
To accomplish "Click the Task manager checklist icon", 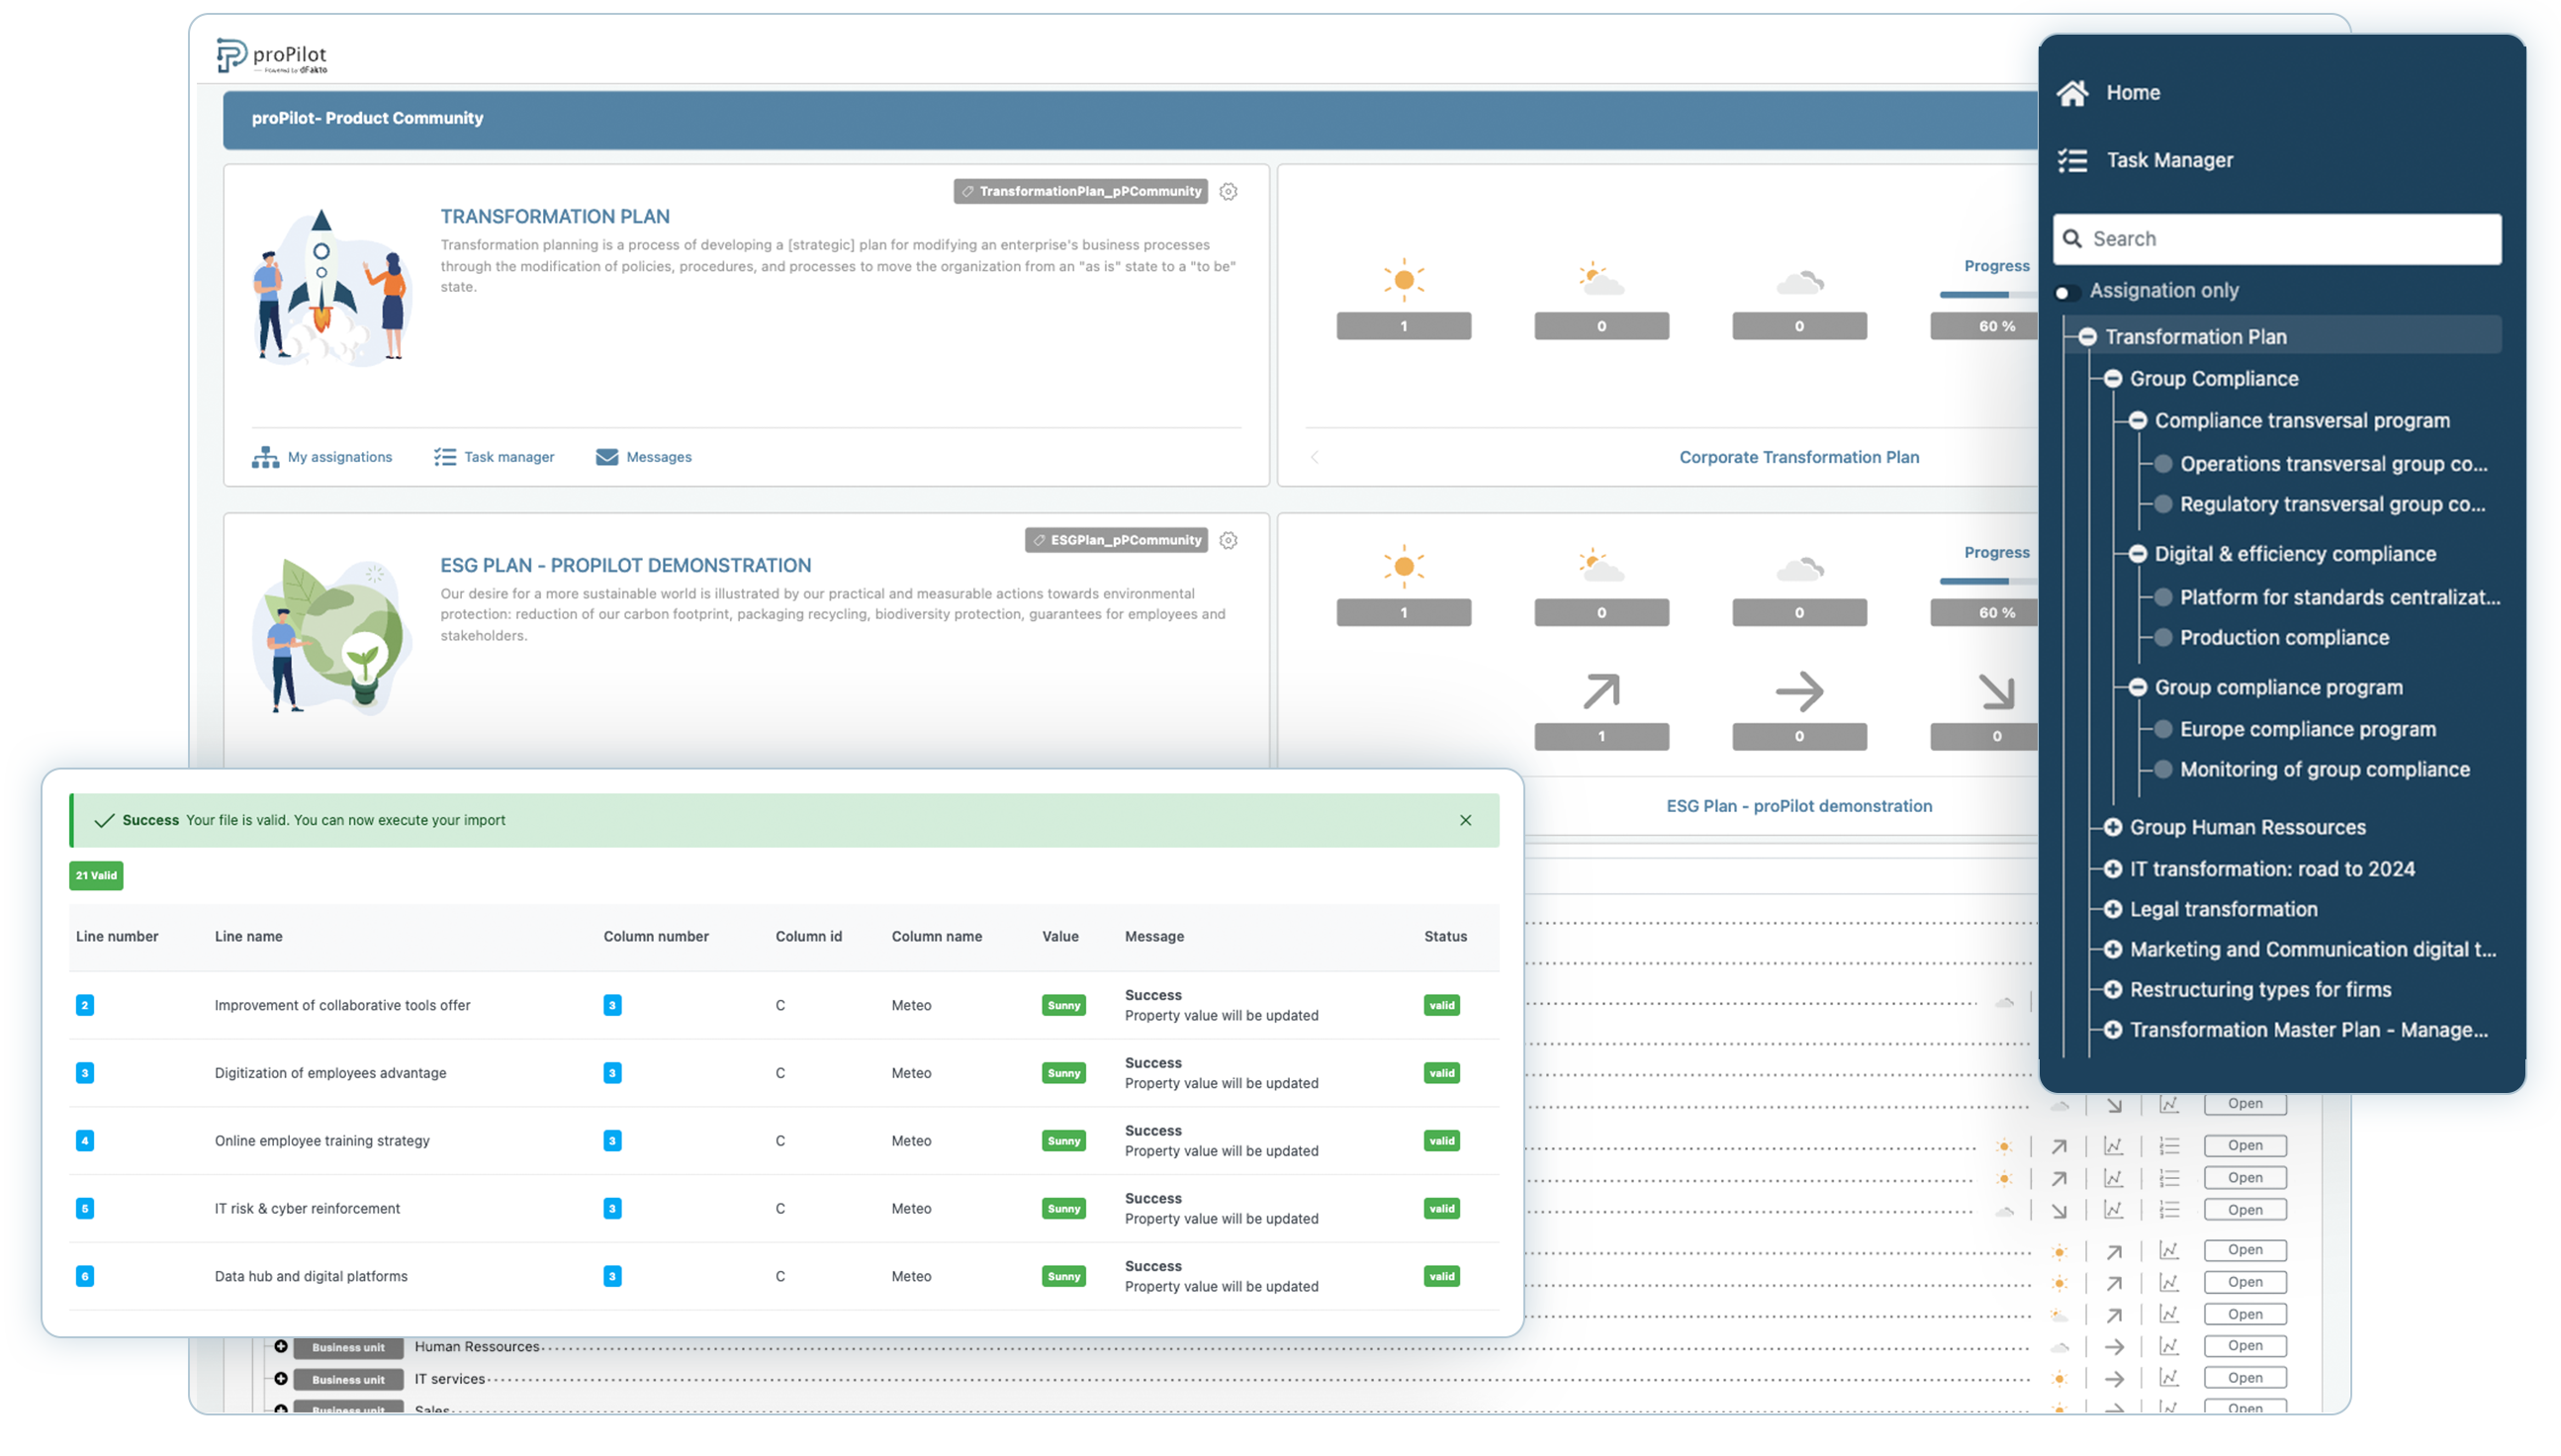I will pos(444,457).
